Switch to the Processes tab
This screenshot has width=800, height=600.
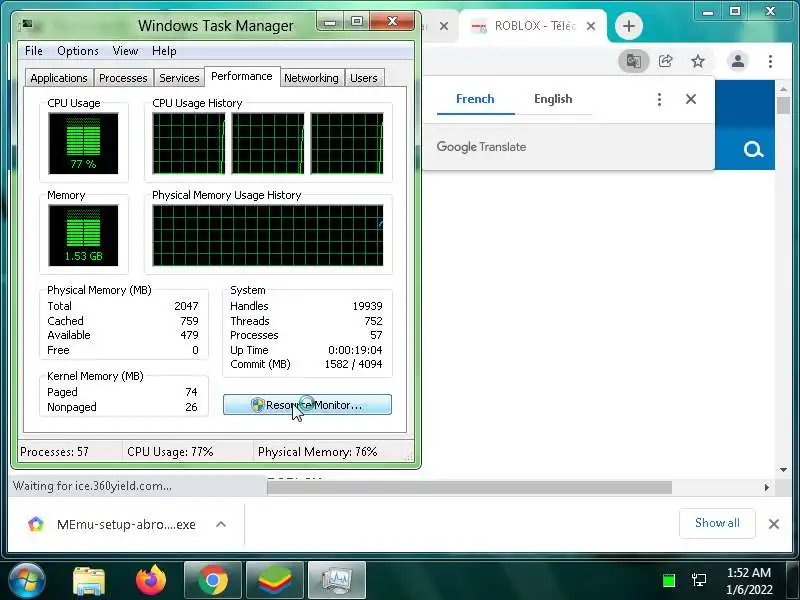tap(123, 78)
